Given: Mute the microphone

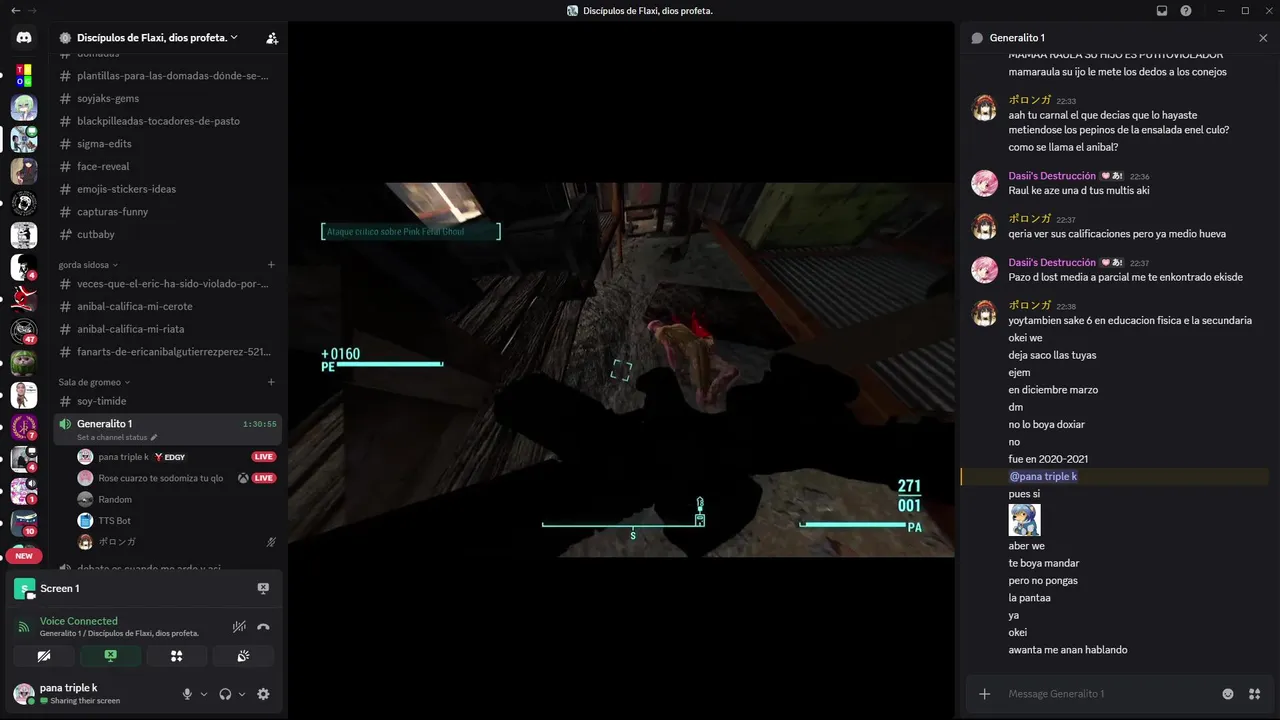Looking at the screenshot, I should (x=187, y=694).
